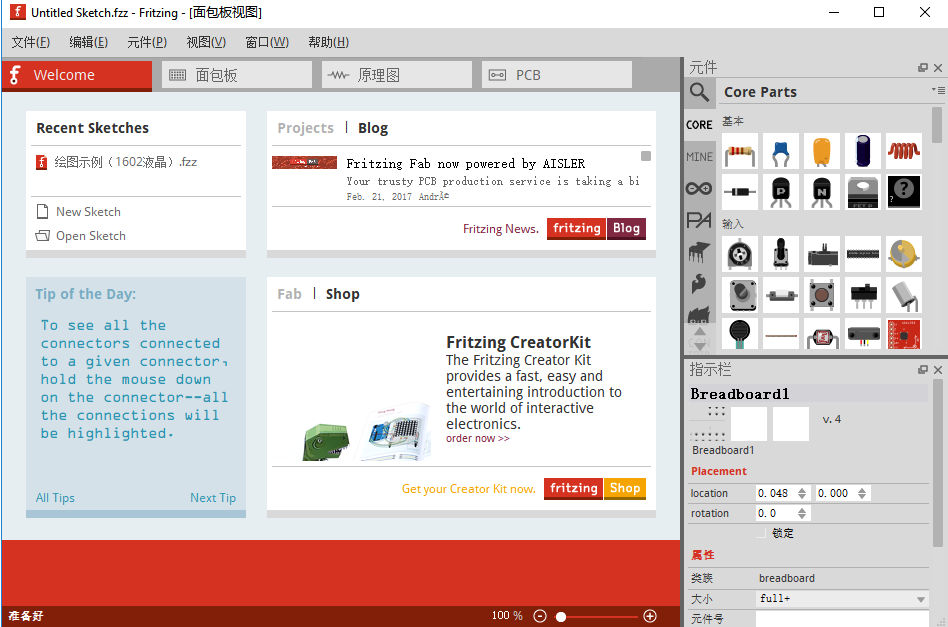Click the 元件号 part number input field
The width and height of the screenshot is (948, 627).
pyautogui.click(x=842, y=619)
